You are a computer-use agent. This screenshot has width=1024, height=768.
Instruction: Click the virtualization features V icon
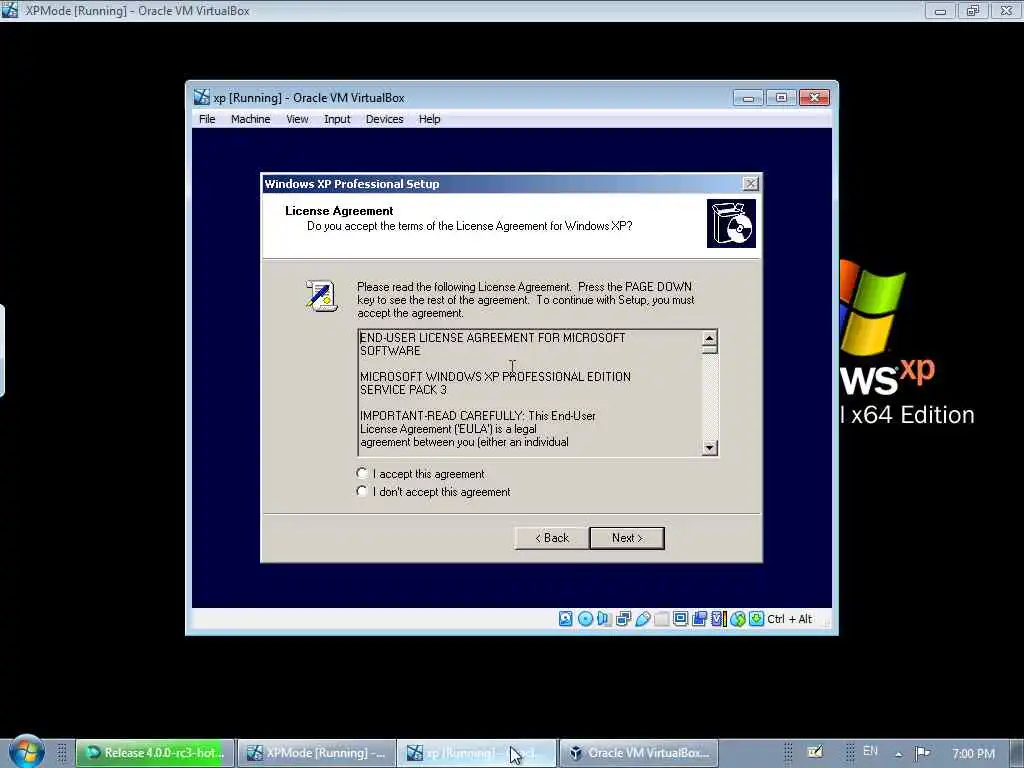coord(718,618)
